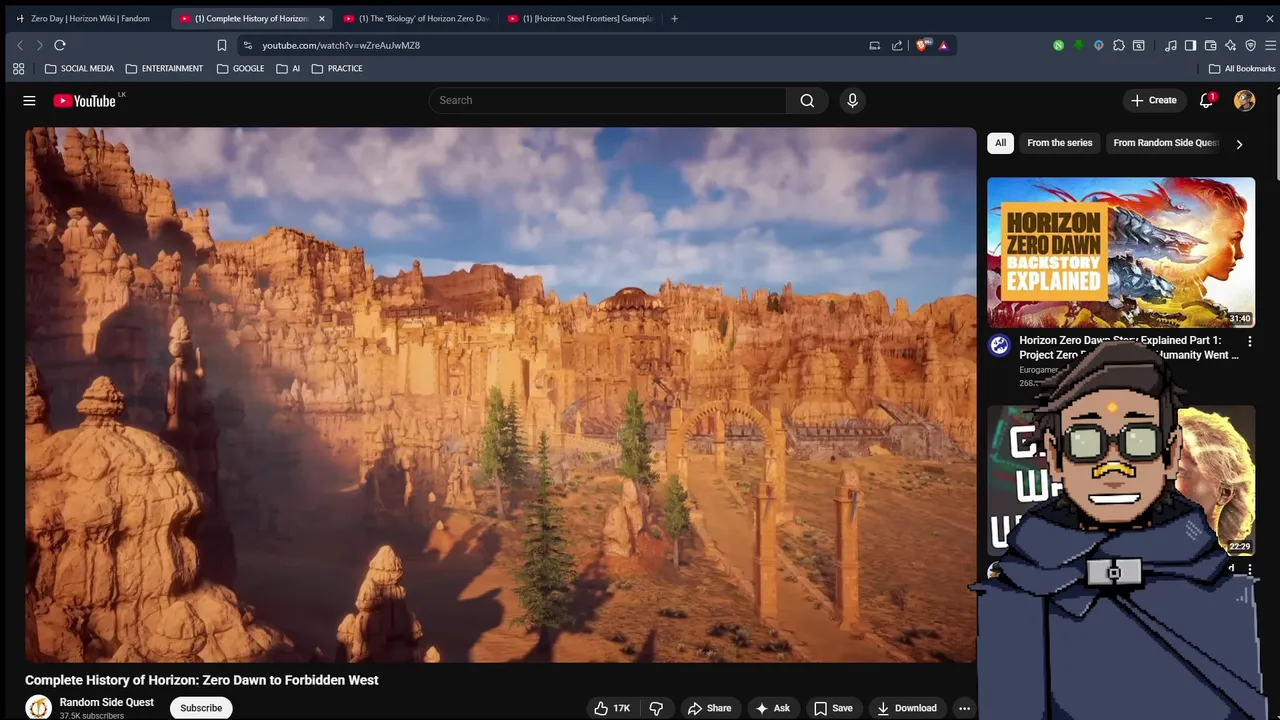Open the browser music note playlist icon
Image resolution: width=1280 pixels, height=720 pixels.
tap(1170, 45)
